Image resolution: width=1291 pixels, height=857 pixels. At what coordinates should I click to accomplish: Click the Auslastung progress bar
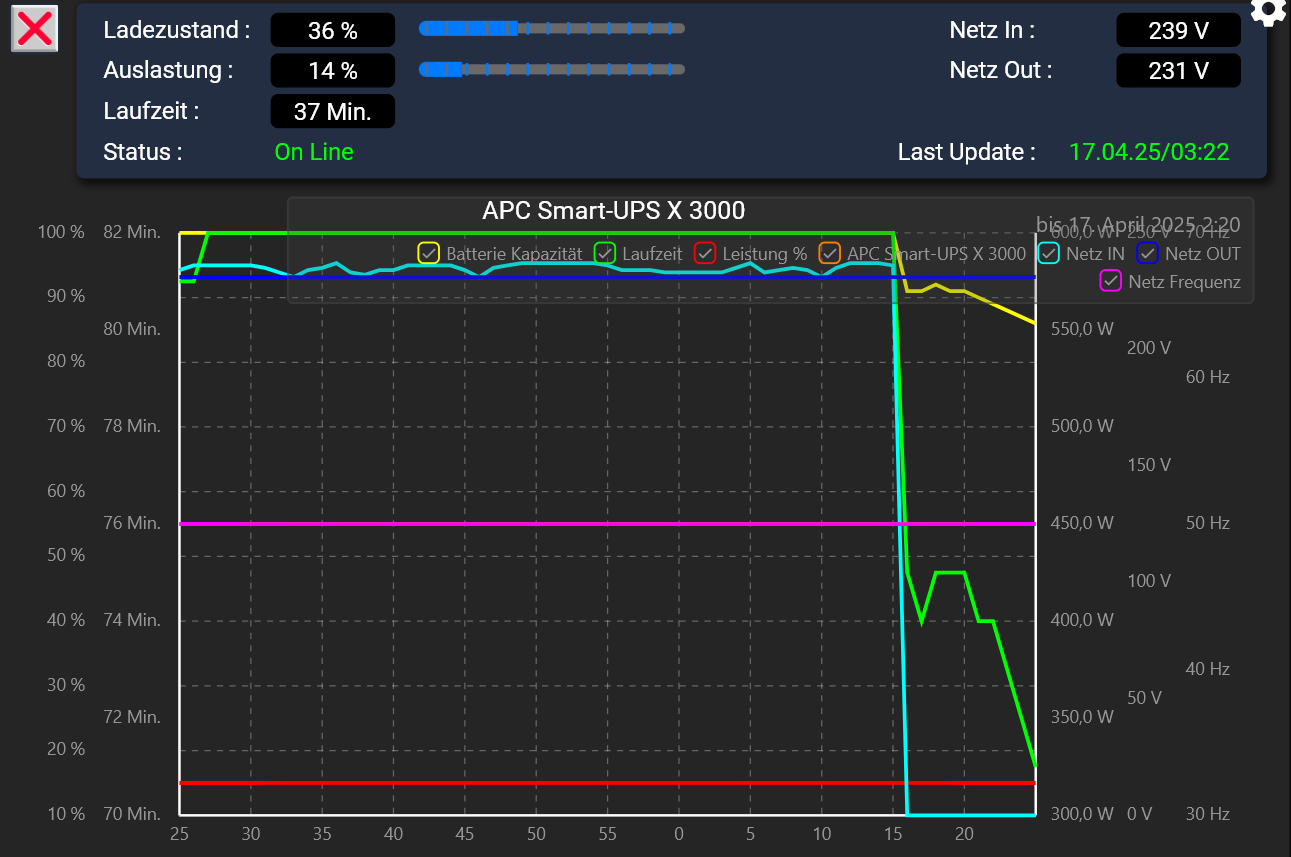(552, 69)
